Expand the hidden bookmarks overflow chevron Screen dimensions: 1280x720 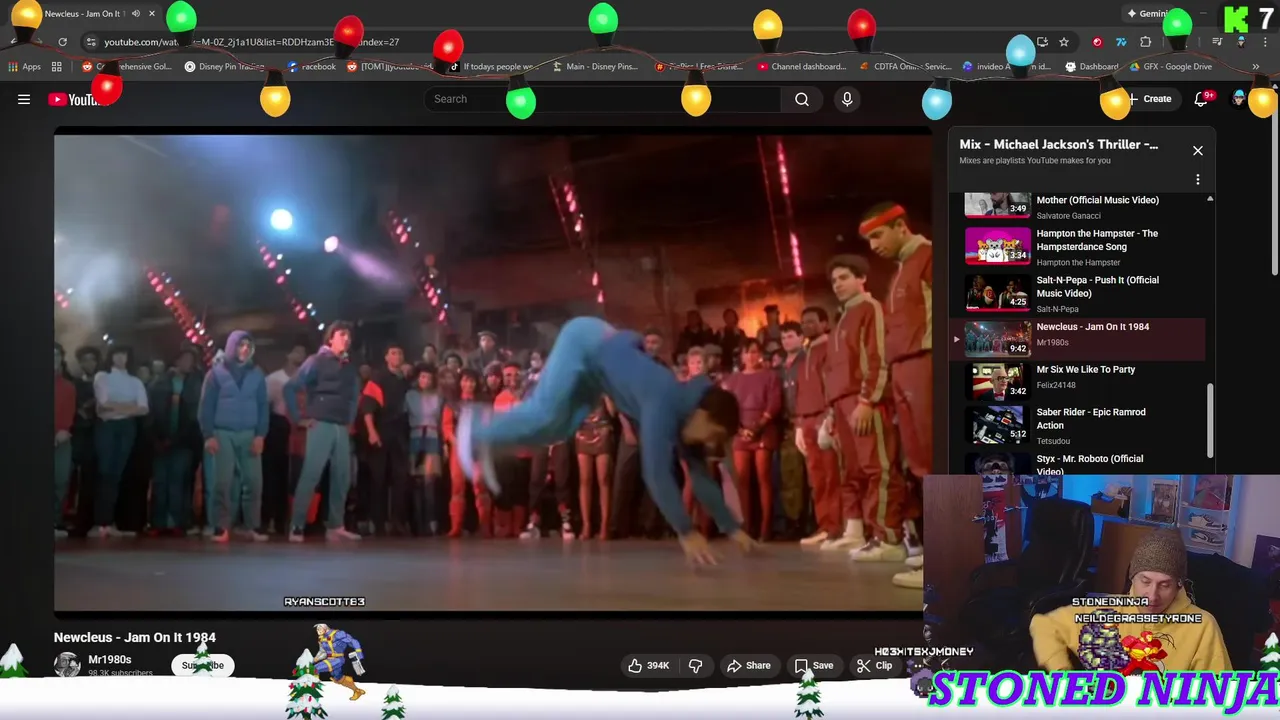tap(1255, 67)
